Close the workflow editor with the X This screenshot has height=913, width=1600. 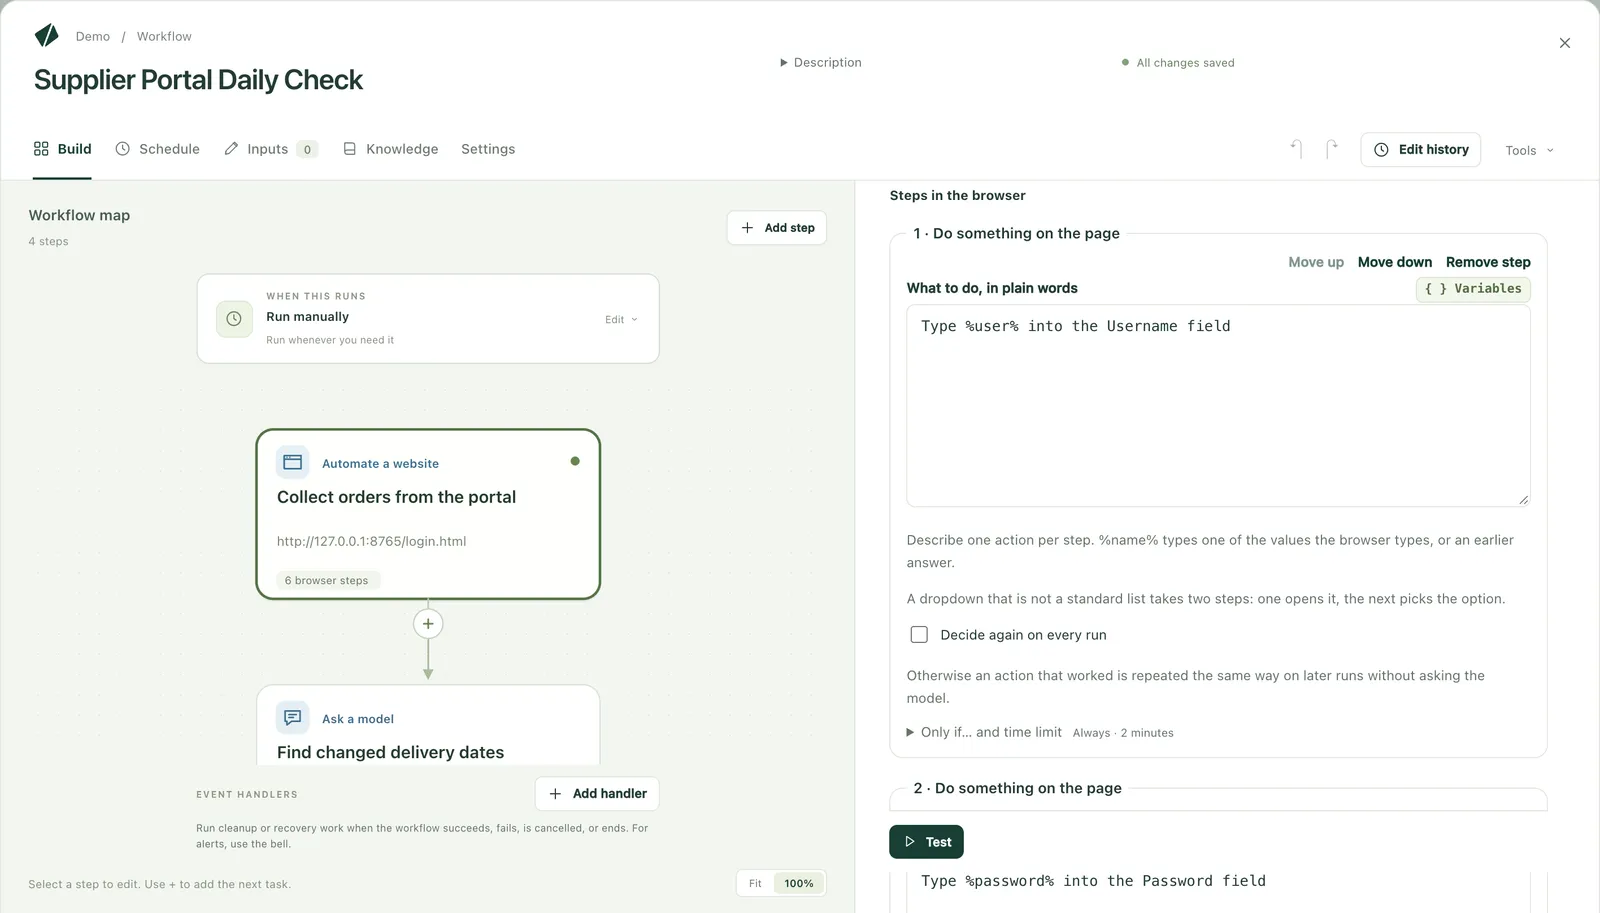[1565, 43]
